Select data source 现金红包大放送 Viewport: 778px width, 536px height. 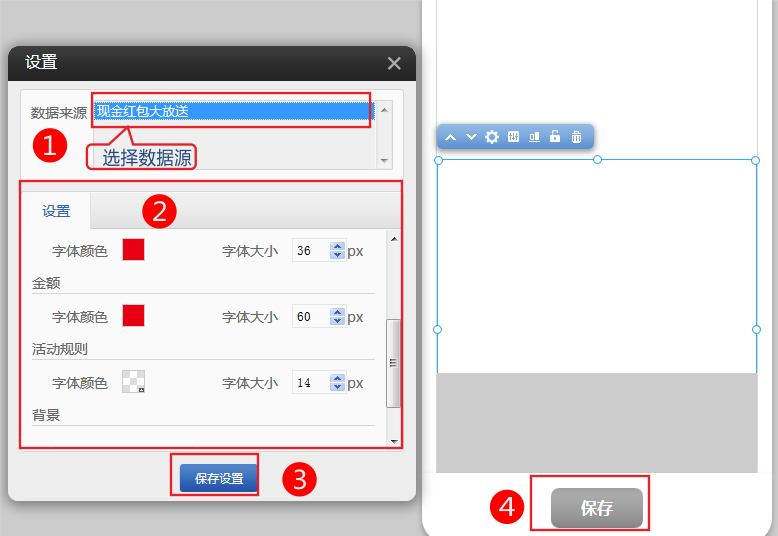point(232,111)
